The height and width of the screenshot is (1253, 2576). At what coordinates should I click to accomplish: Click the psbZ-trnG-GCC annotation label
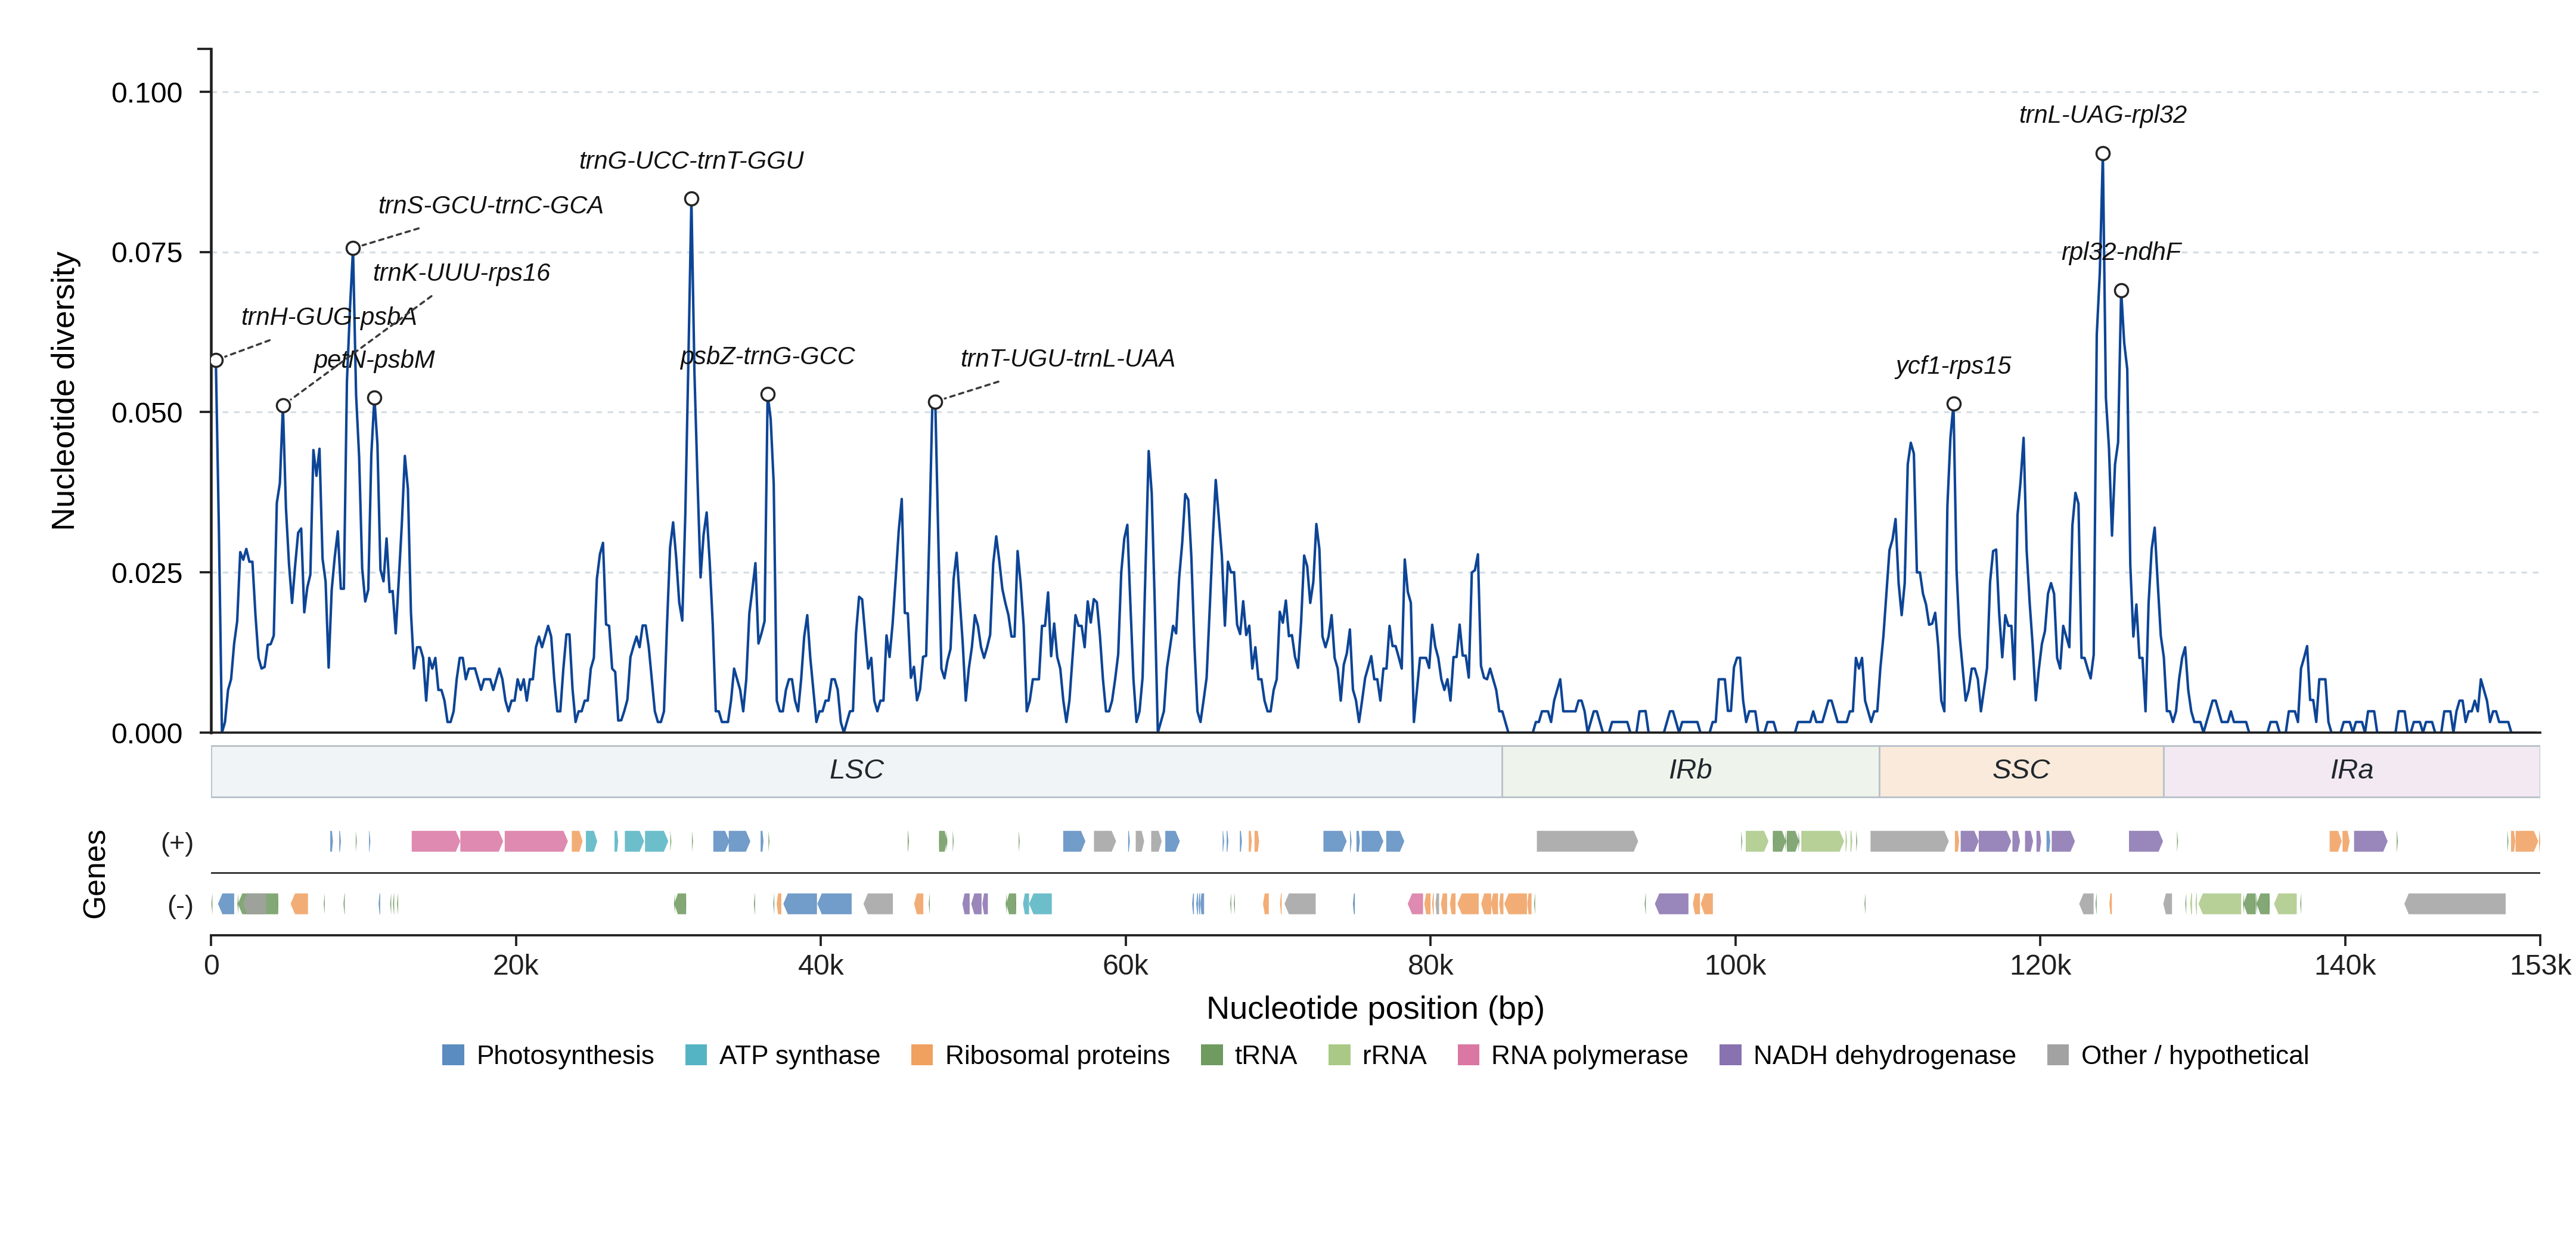pos(767,356)
